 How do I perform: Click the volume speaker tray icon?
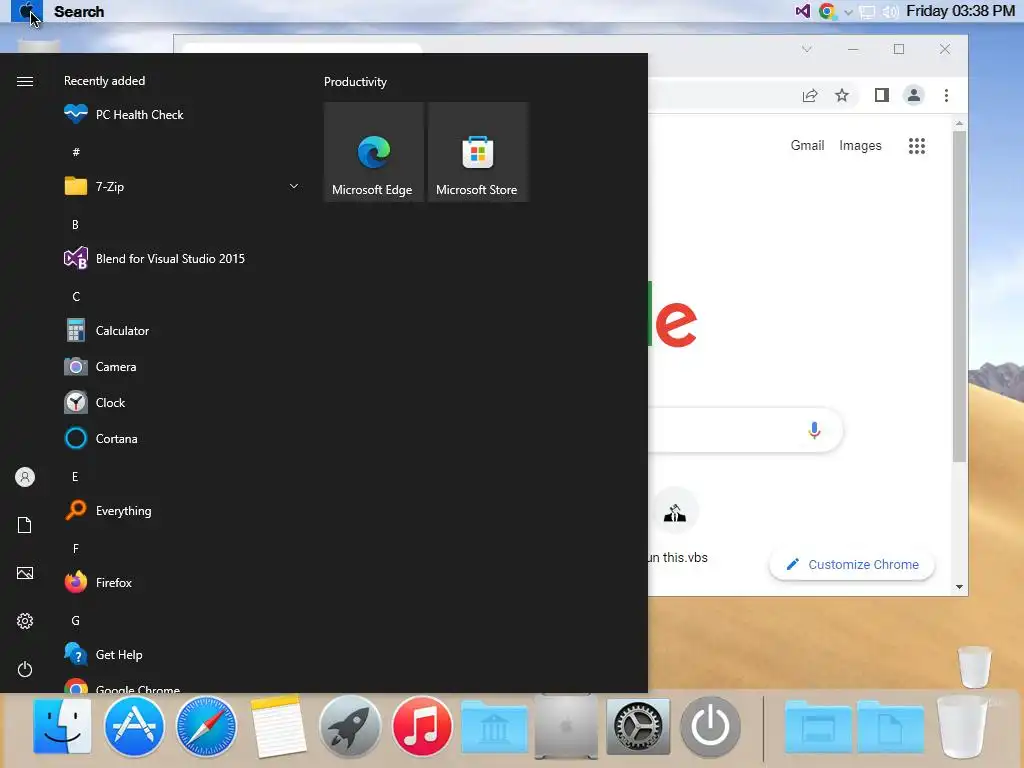[890, 12]
